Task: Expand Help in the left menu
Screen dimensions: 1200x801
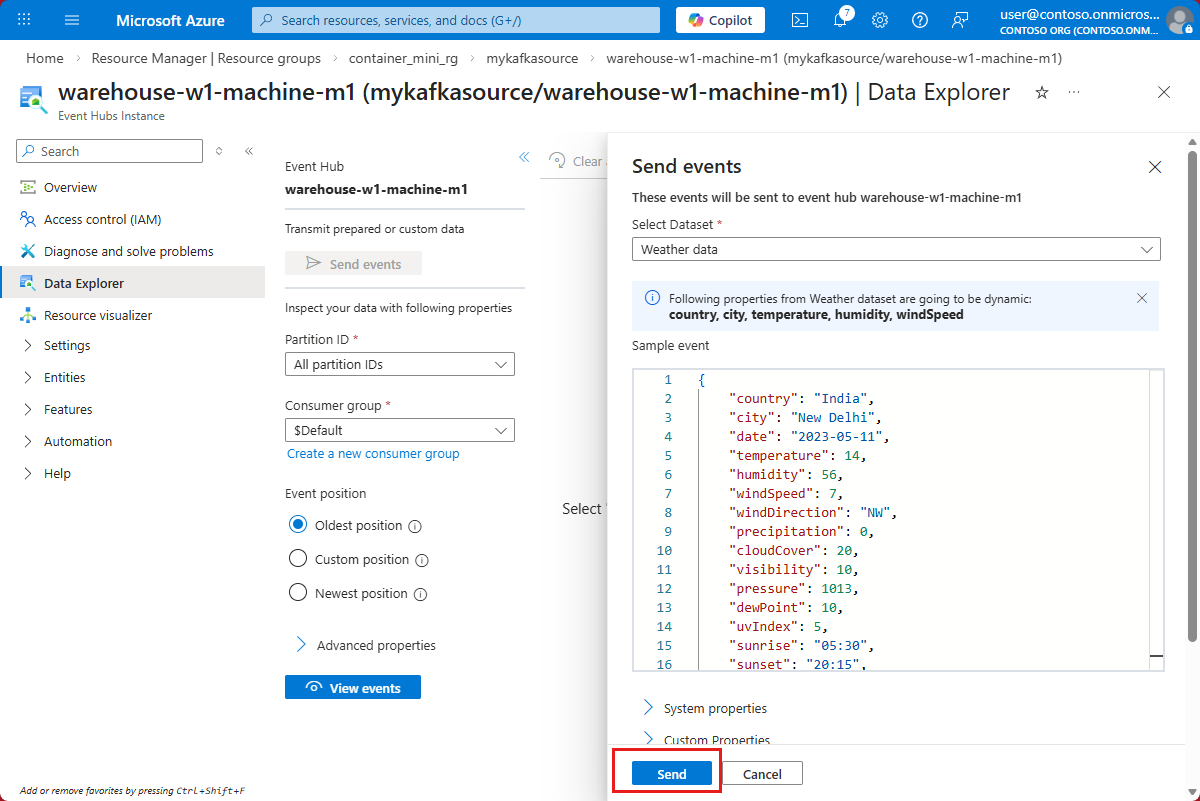Action: (x=46, y=474)
